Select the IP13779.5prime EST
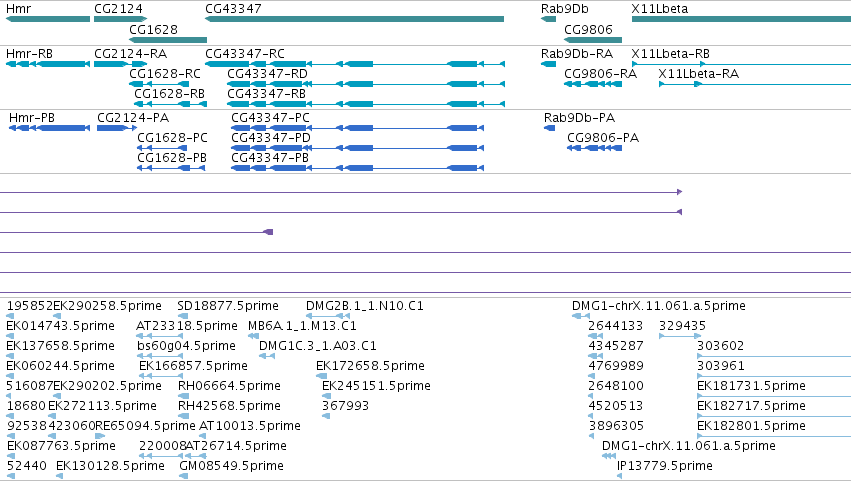This screenshot has width=851, height=481. tap(619, 477)
